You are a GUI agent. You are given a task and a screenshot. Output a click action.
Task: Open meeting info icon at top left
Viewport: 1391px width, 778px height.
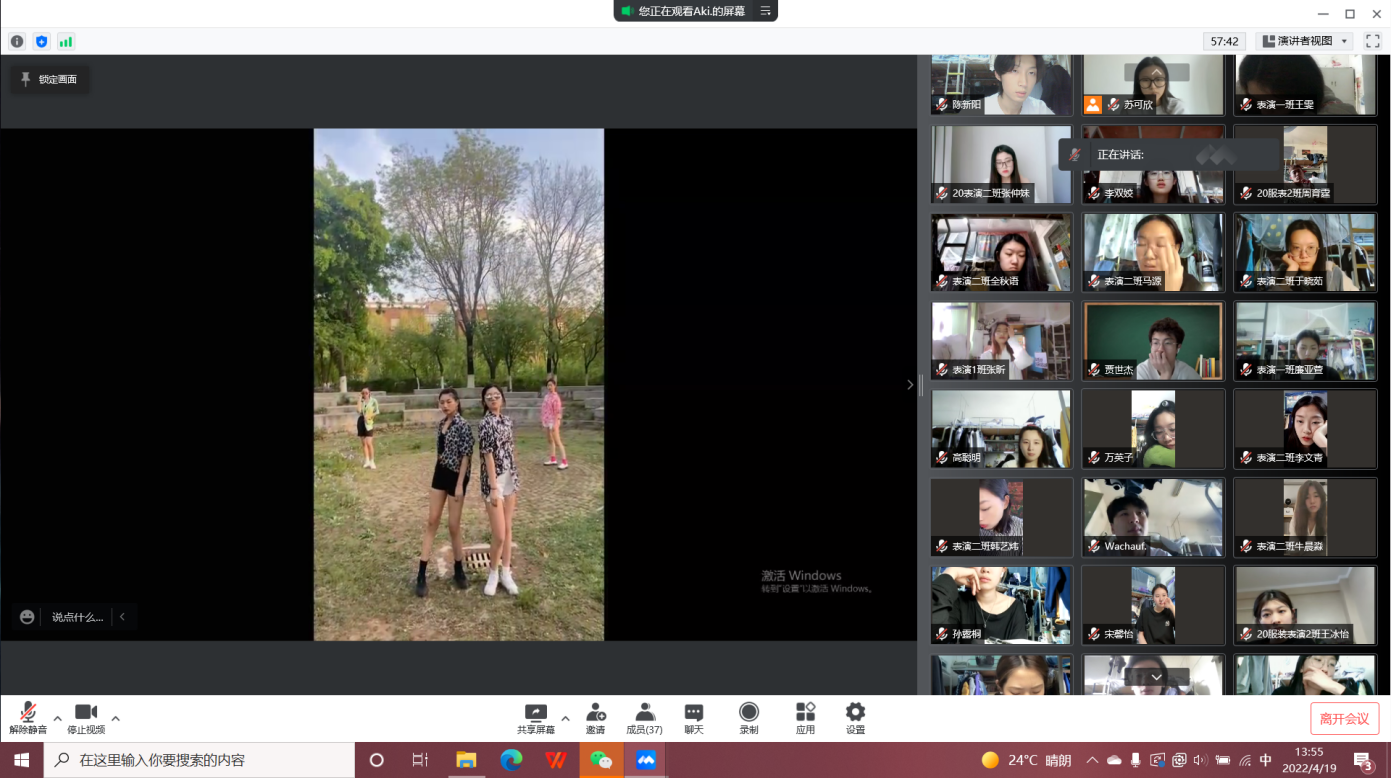pyautogui.click(x=17, y=41)
